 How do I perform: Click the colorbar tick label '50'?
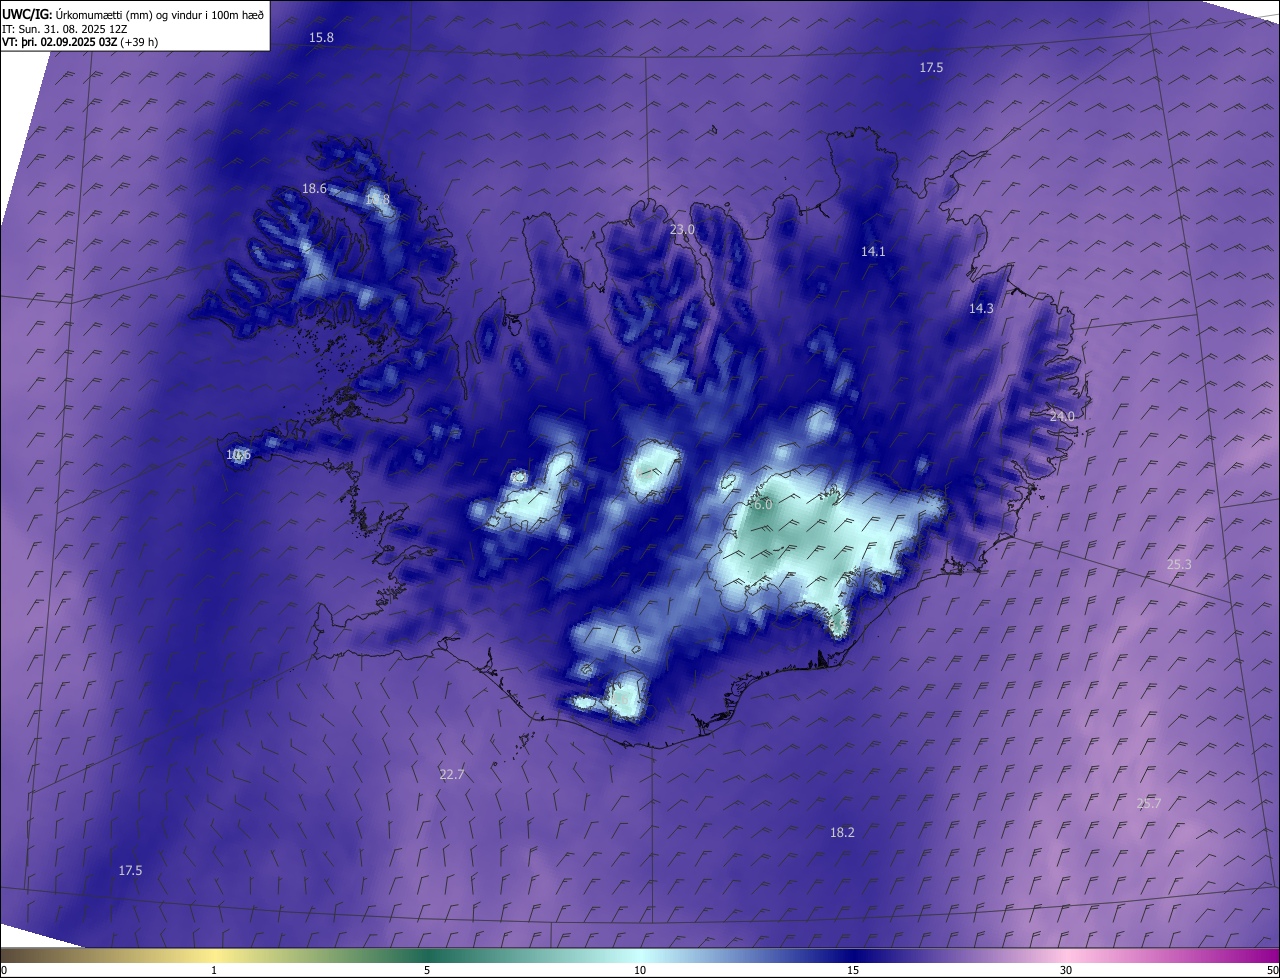click(x=1272, y=970)
